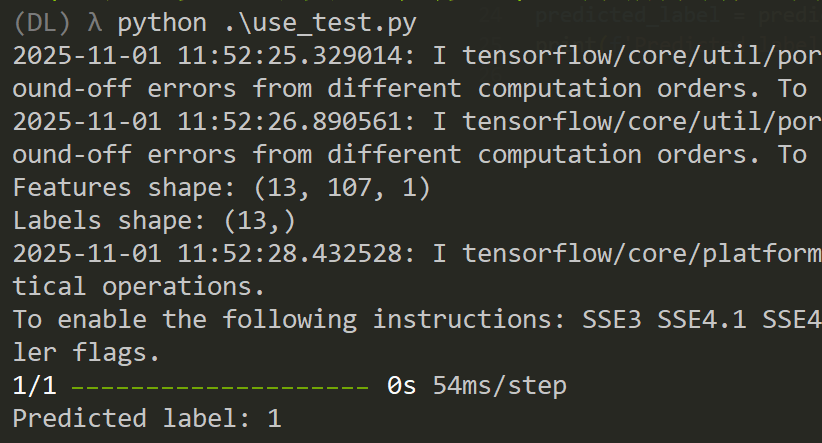Image resolution: width=822 pixels, height=443 pixels.
Task: Click the dashed progress bar
Action: coord(220,385)
